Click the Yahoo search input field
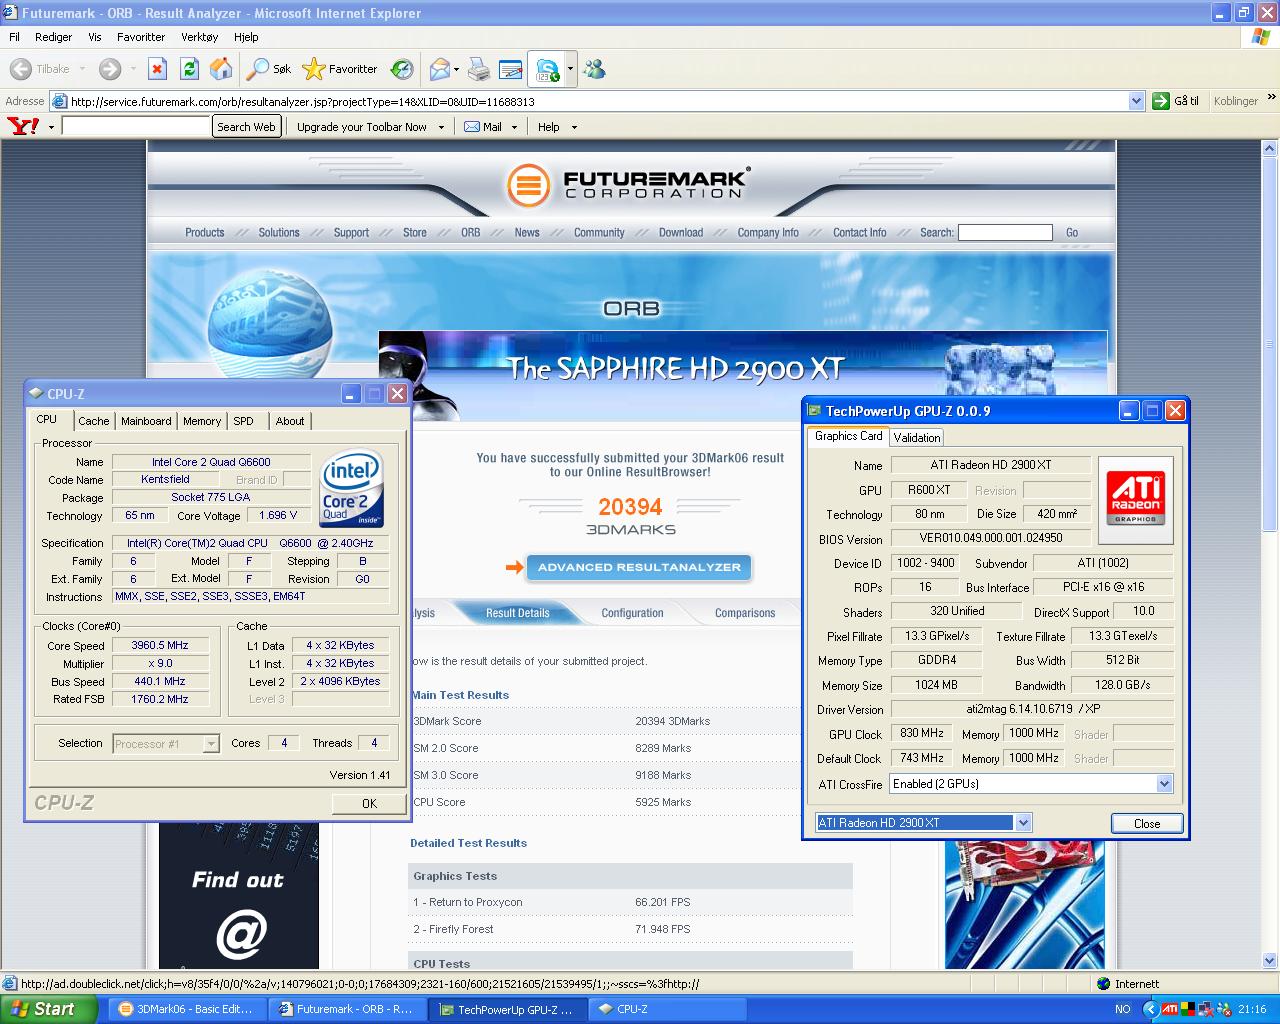This screenshot has height=1024, width=1280. coord(136,127)
